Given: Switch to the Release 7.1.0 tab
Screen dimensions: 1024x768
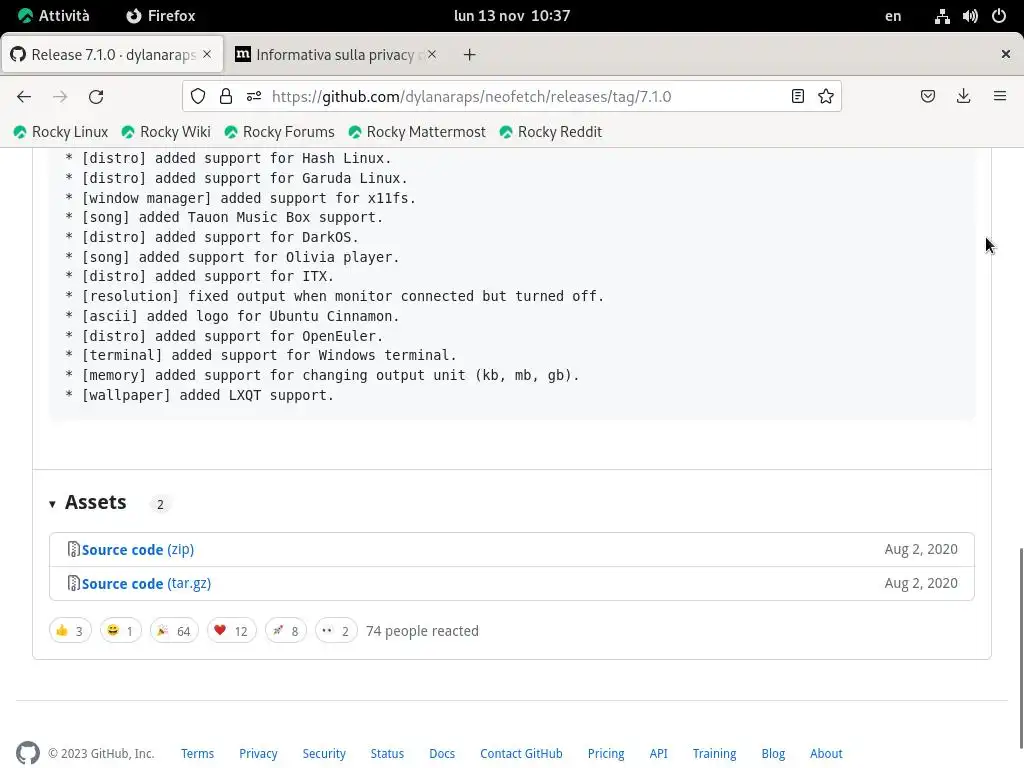Looking at the screenshot, I should pyautogui.click(x=112, y=55).
